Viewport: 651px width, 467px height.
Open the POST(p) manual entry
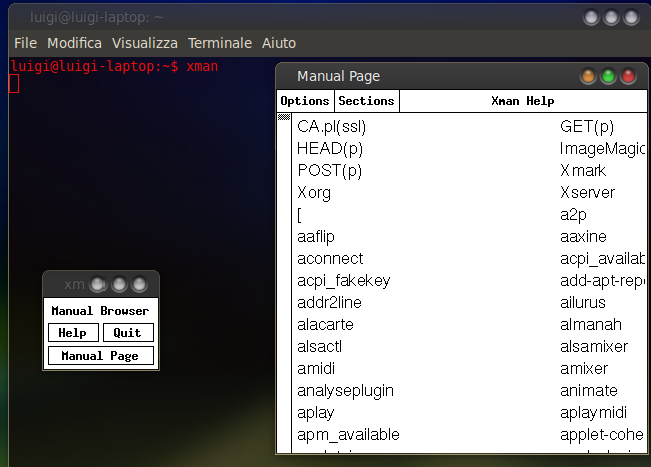pos(329,171)
